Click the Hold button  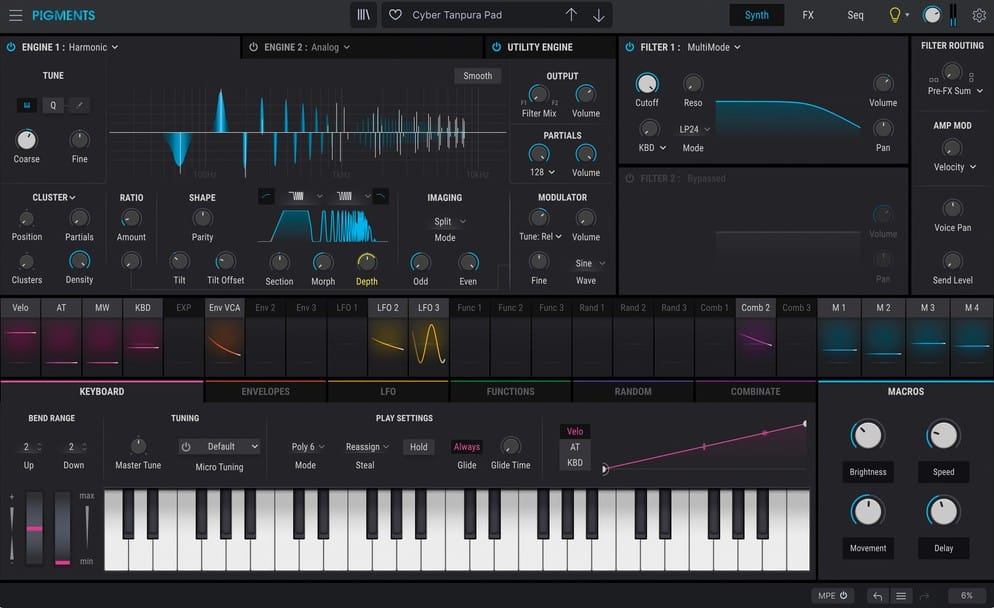click(x=418, y=447)
